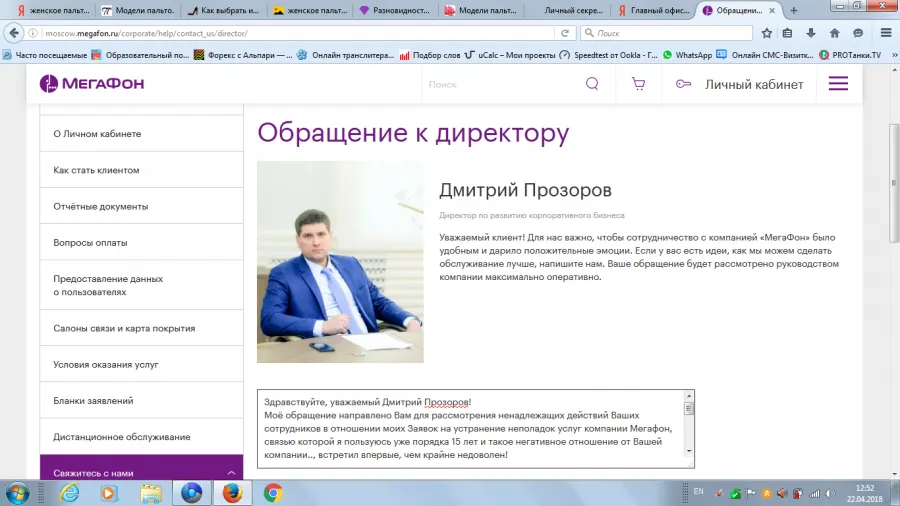Open Дистанционное обслуживание sidebar item
The height and width of the screenshot is (506, 900).
141,437
